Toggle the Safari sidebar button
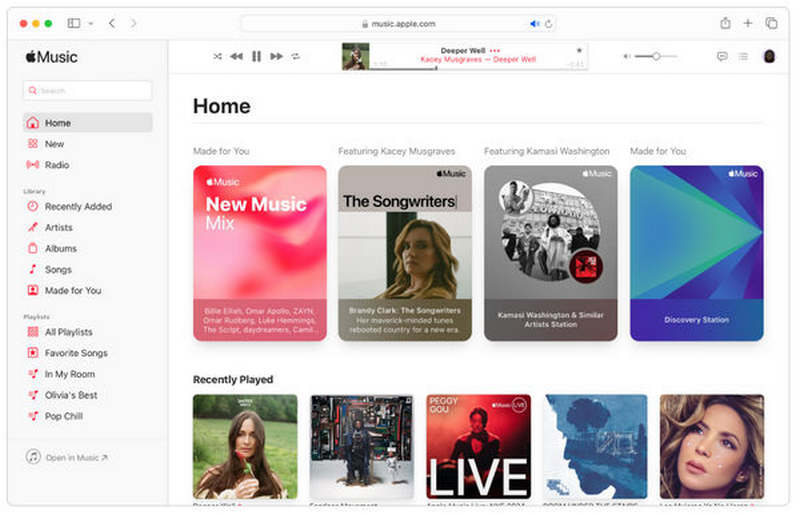 pos(74,23)
